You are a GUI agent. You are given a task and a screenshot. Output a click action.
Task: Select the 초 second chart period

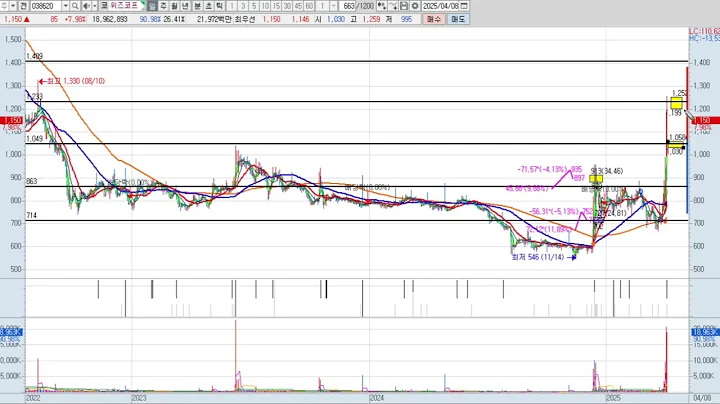coord(208,6)
